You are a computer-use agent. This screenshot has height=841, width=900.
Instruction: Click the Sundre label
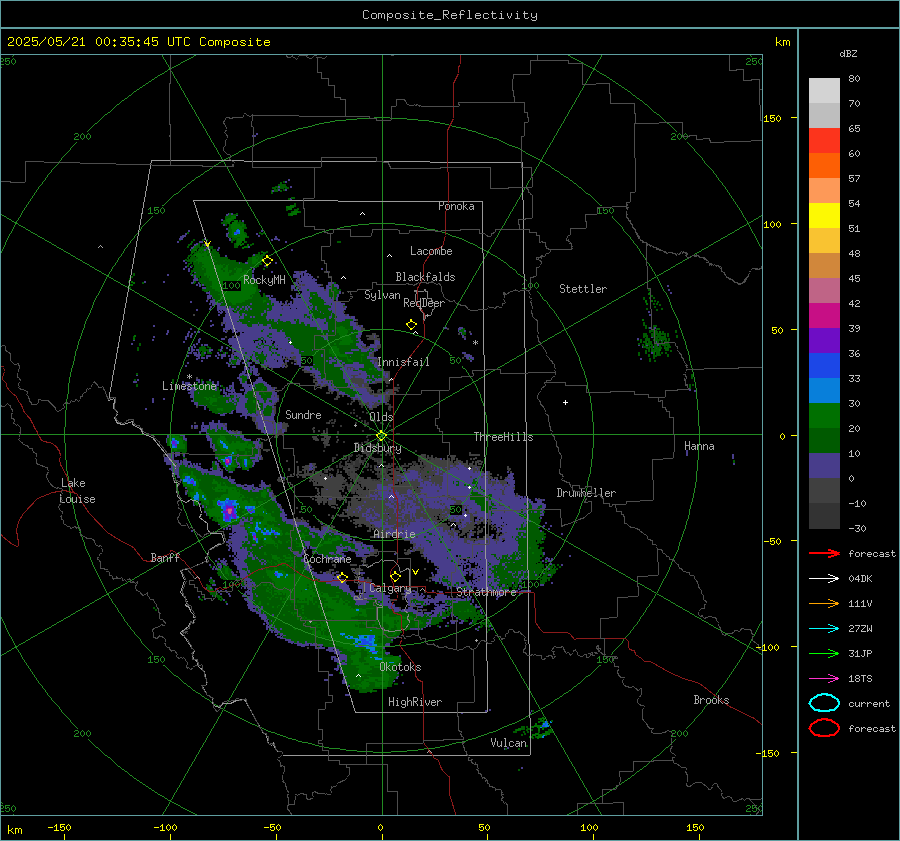pyautogui.click(x=303, y=414)
